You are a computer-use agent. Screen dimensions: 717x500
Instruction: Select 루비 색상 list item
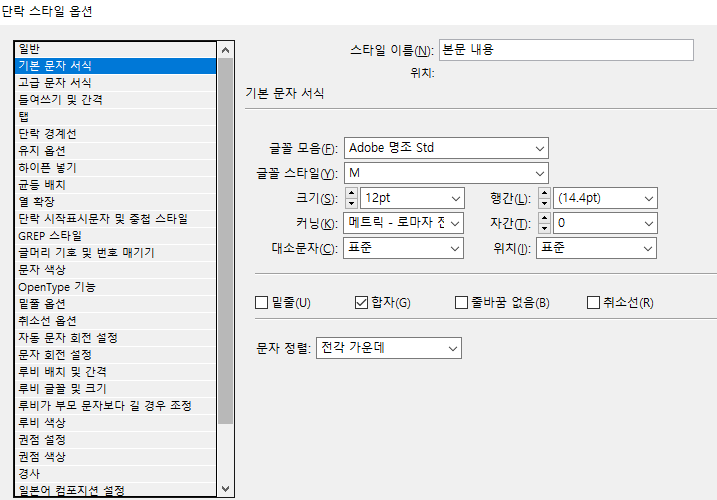115,423
